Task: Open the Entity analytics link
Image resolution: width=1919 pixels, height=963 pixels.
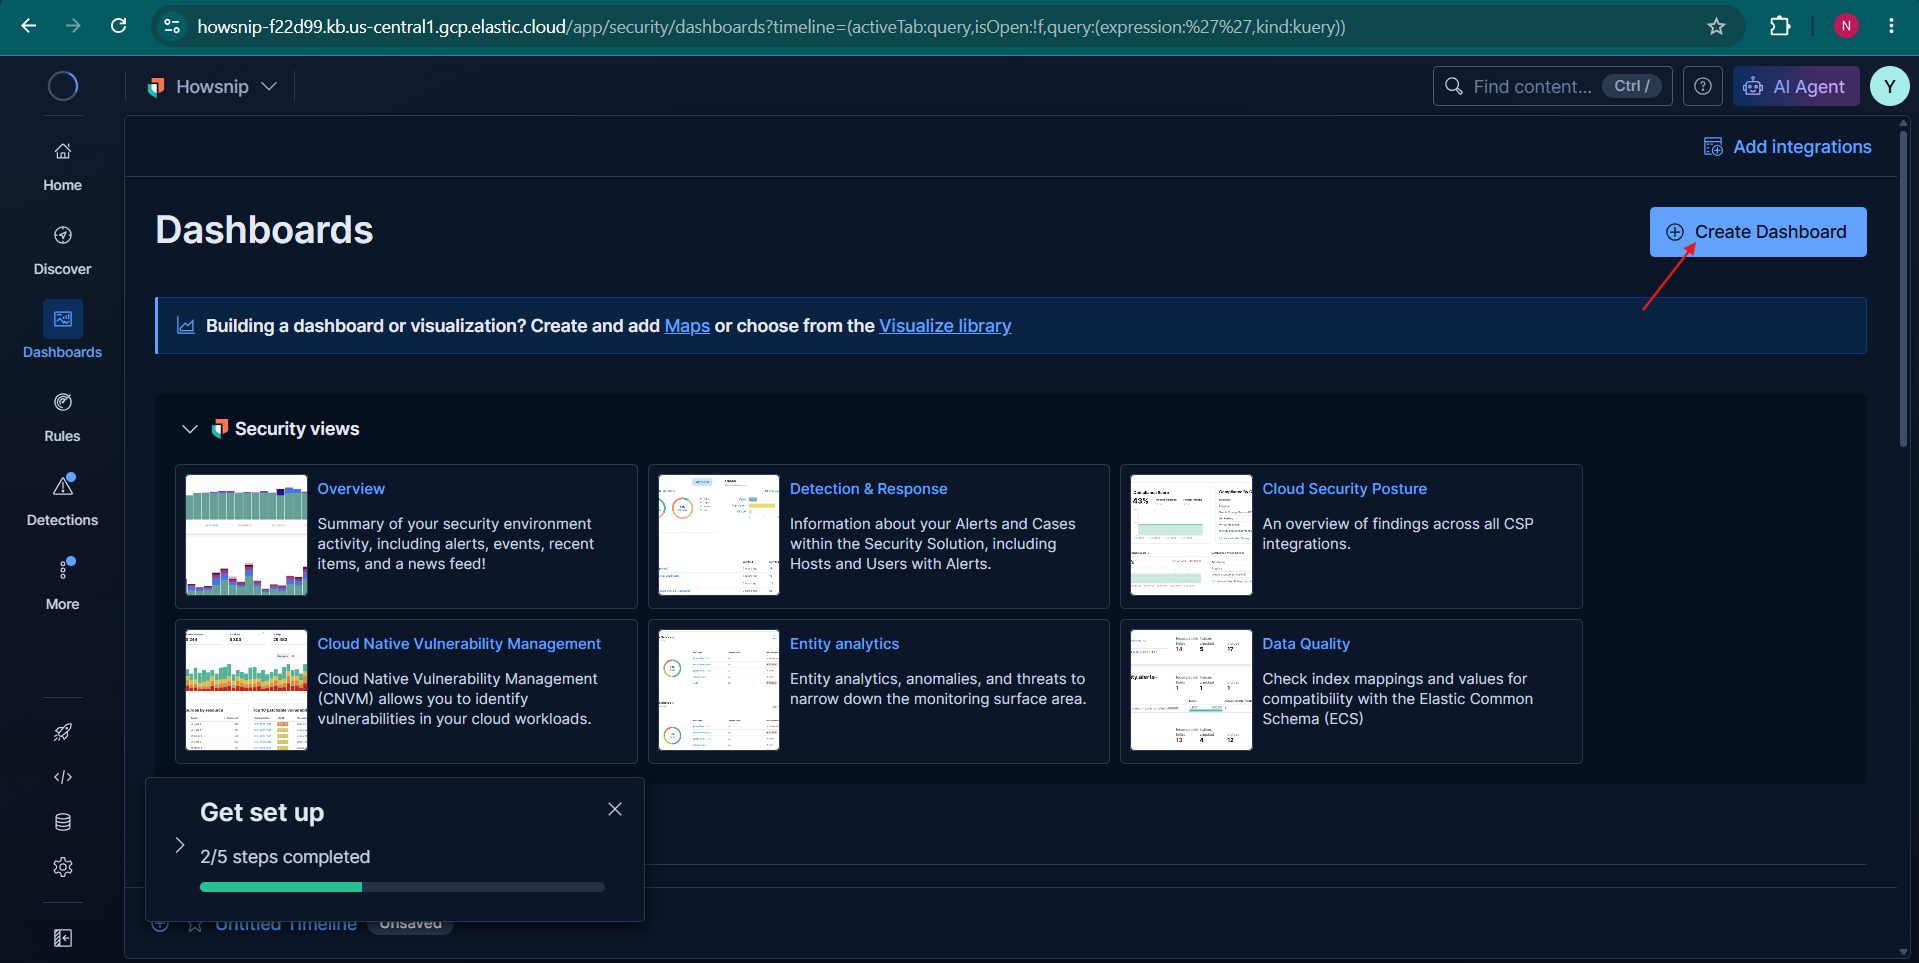Action: [x=844, y=644]
